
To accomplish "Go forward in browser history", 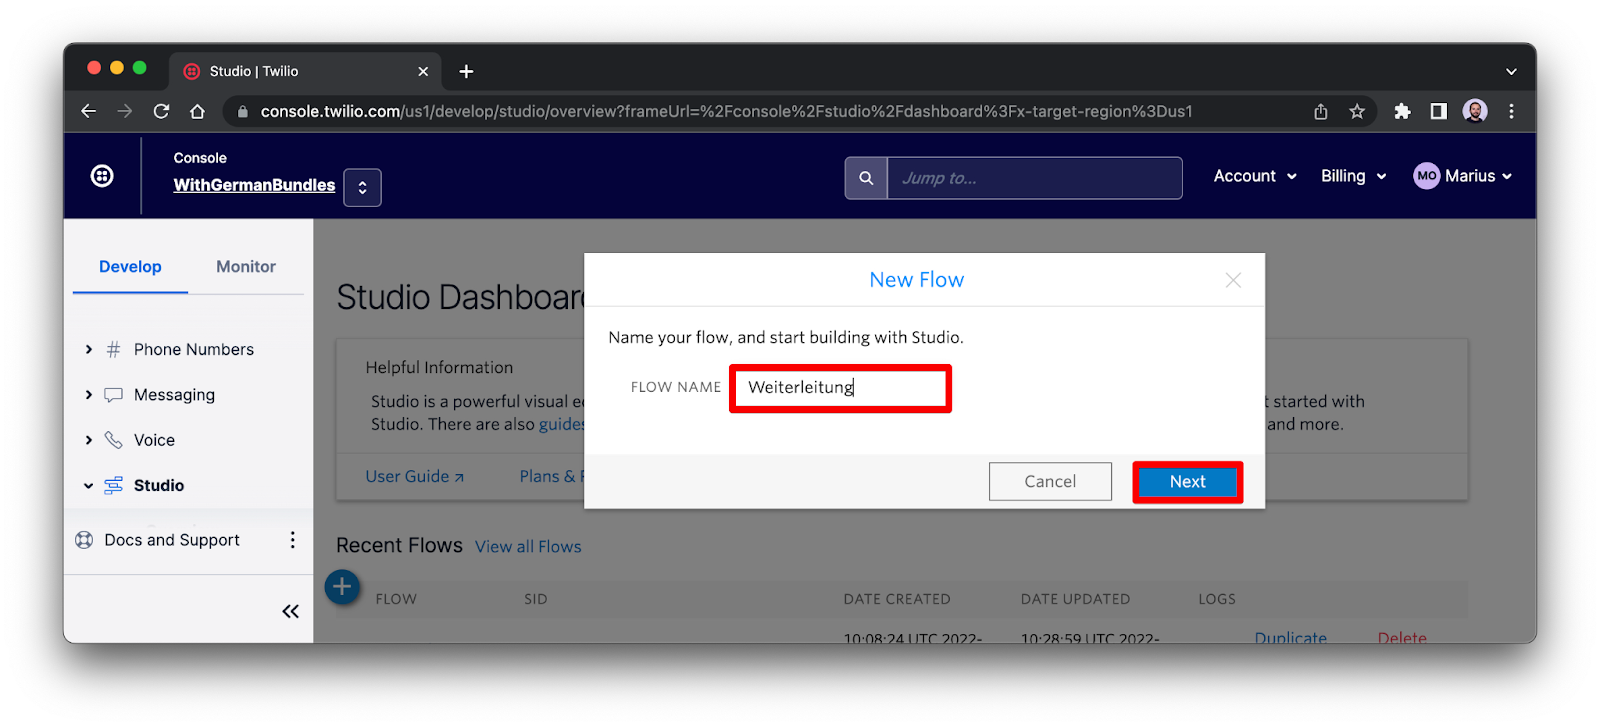I will tap(125, 111).
